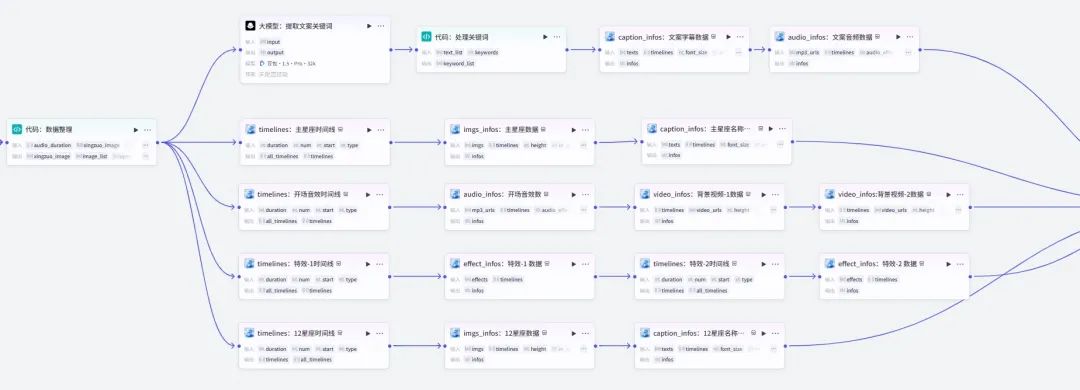Run the audio_infos：文案音频数据 node

pyautogui.click(x=898, y=37)
